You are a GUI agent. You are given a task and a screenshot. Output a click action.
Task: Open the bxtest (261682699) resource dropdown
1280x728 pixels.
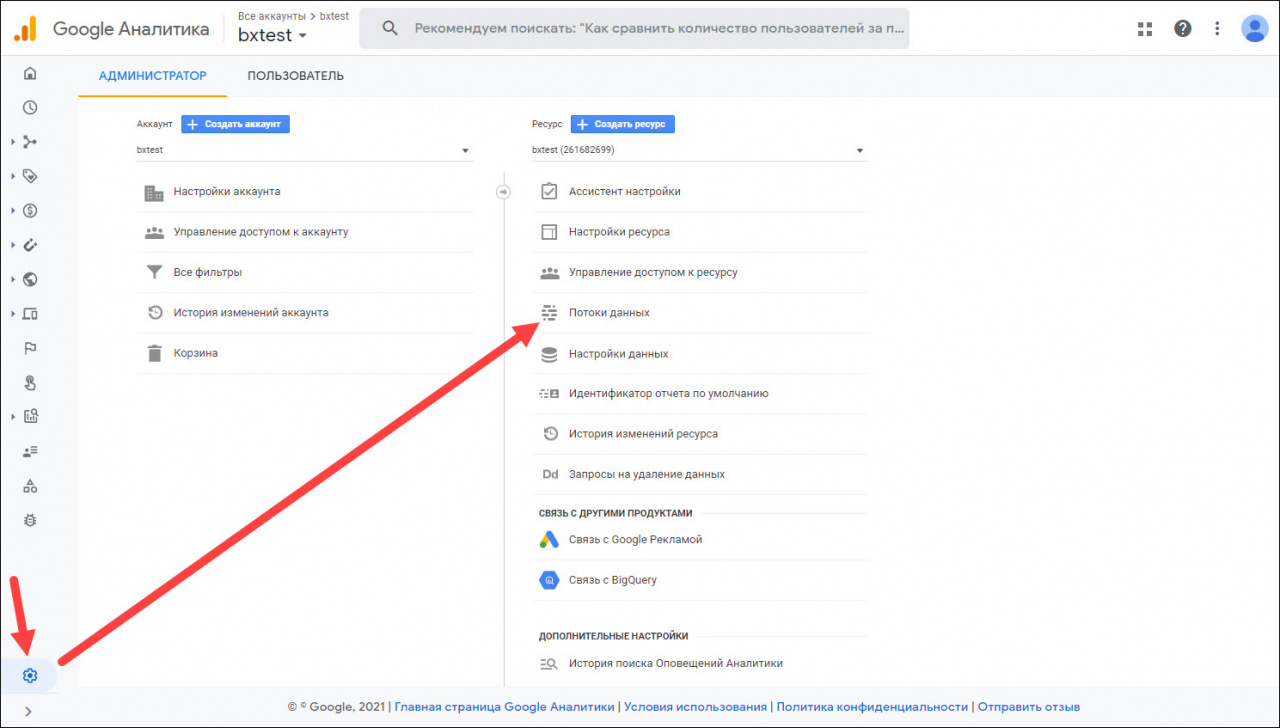[699, 150]
